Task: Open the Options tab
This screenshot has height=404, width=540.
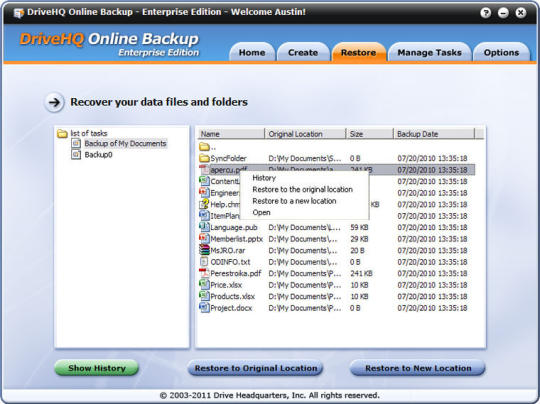Action: [x=501, y=52]
